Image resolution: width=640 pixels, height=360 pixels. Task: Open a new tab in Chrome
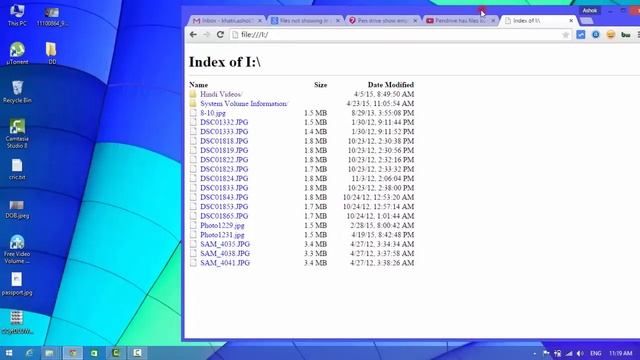[587, 21]
